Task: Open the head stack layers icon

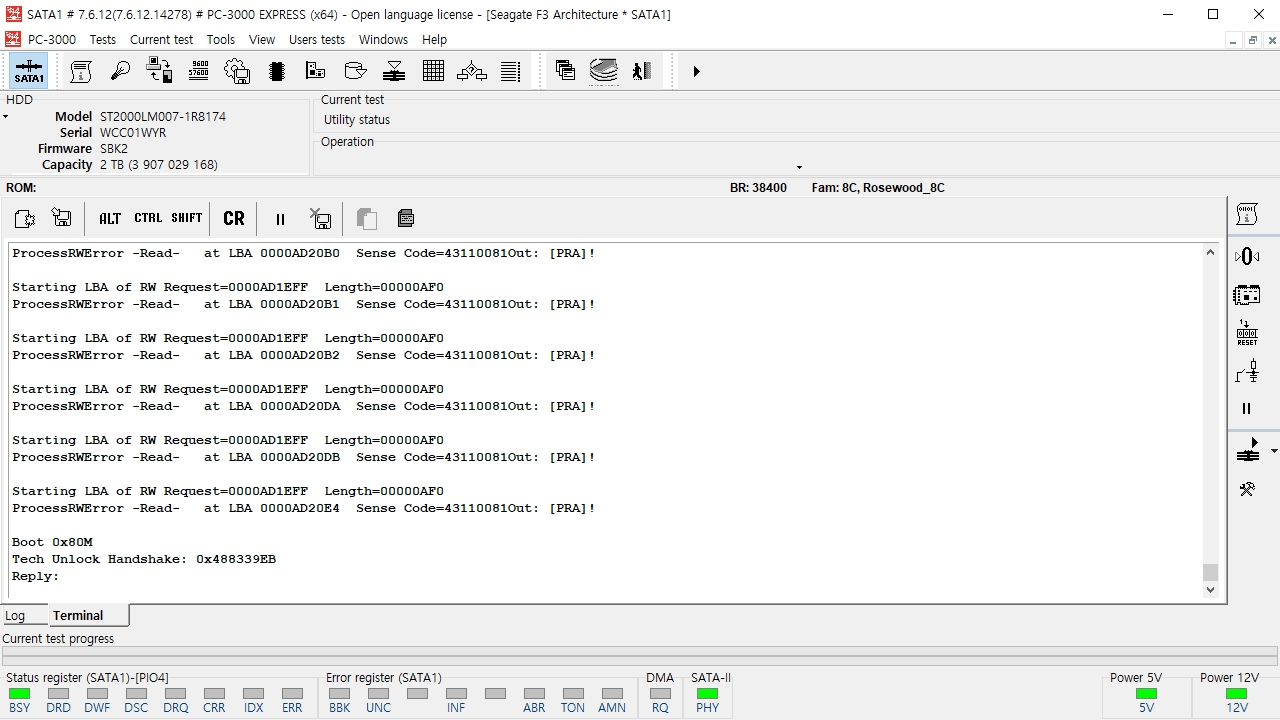Action: [394, 71]
